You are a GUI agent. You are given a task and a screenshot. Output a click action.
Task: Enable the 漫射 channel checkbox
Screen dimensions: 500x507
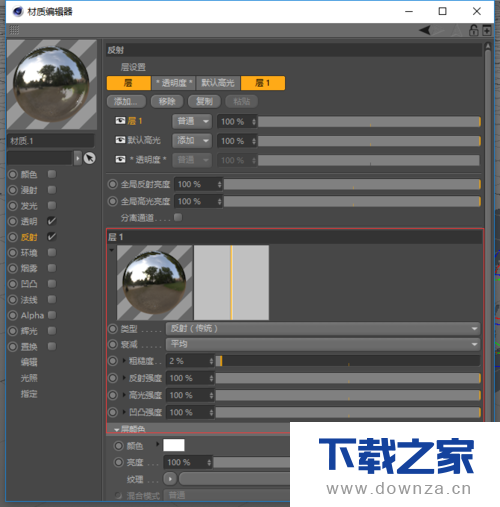pos(52,190)
